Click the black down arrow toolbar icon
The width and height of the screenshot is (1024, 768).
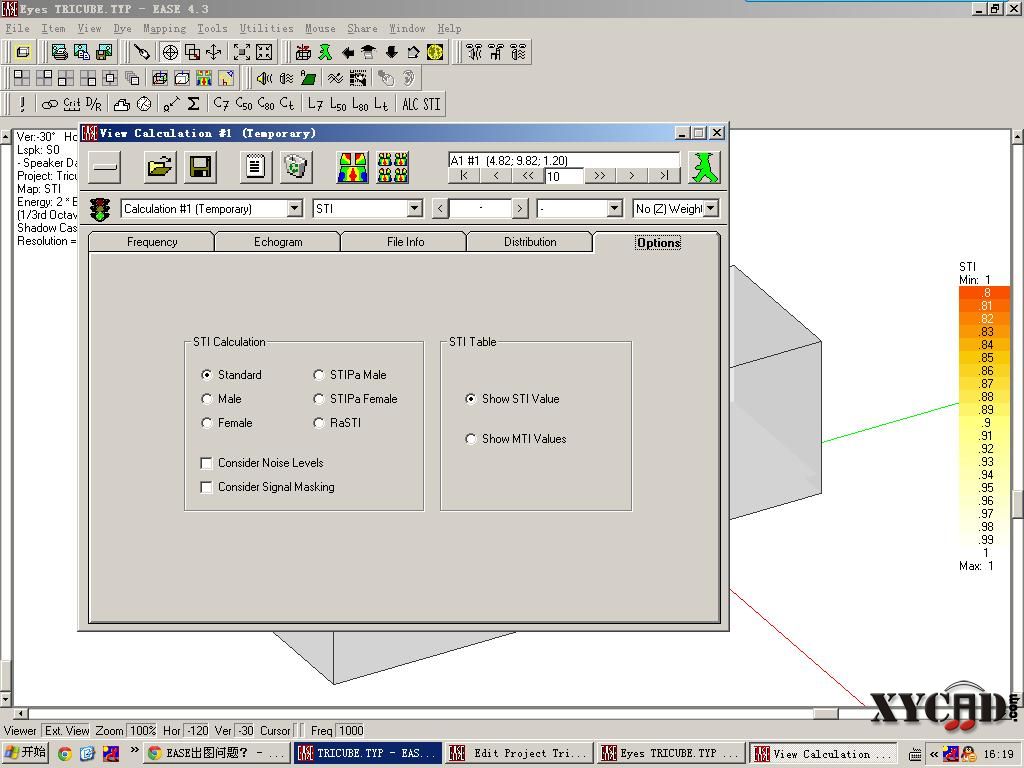pos(391,52)
